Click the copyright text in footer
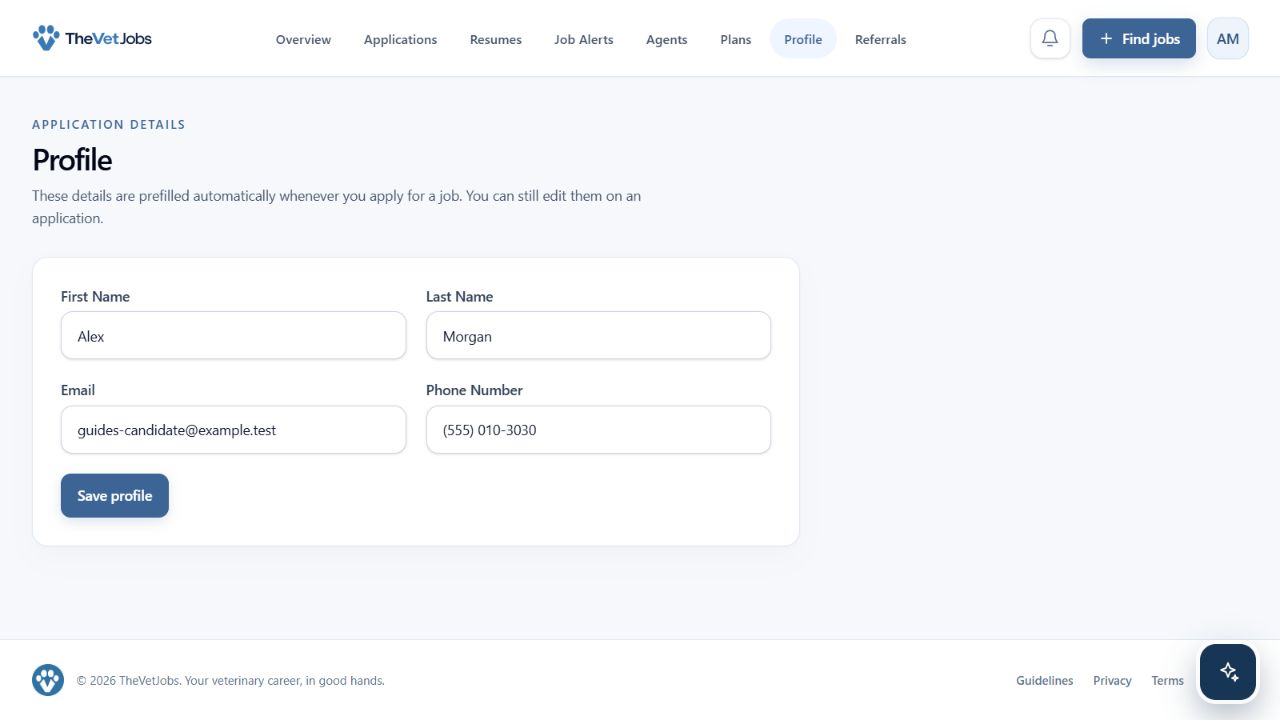Viewport: 1280px width, 720px height. [x=231, y=681]
